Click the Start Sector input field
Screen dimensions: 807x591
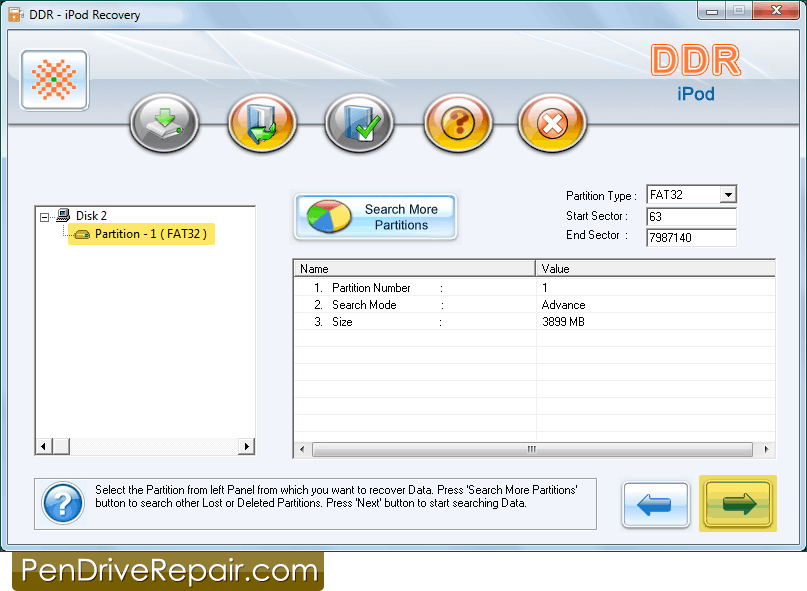[691, 217]
